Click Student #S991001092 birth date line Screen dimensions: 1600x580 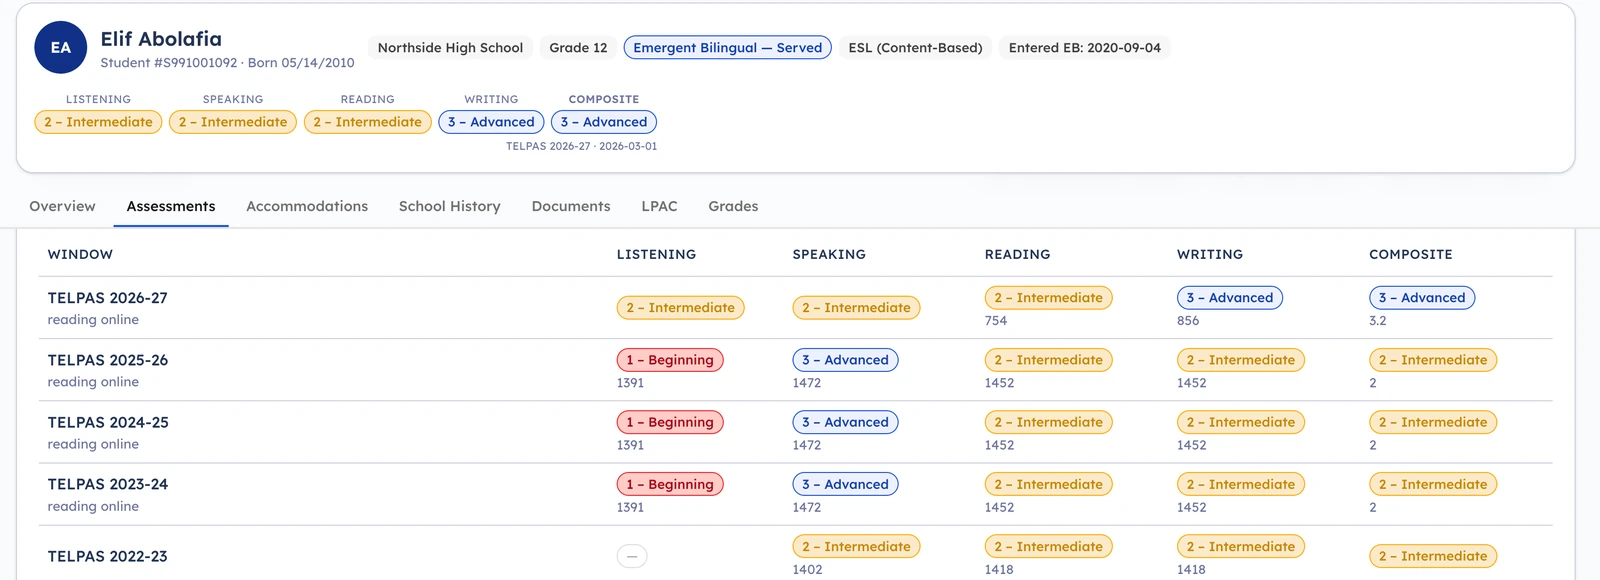point(227,62)
